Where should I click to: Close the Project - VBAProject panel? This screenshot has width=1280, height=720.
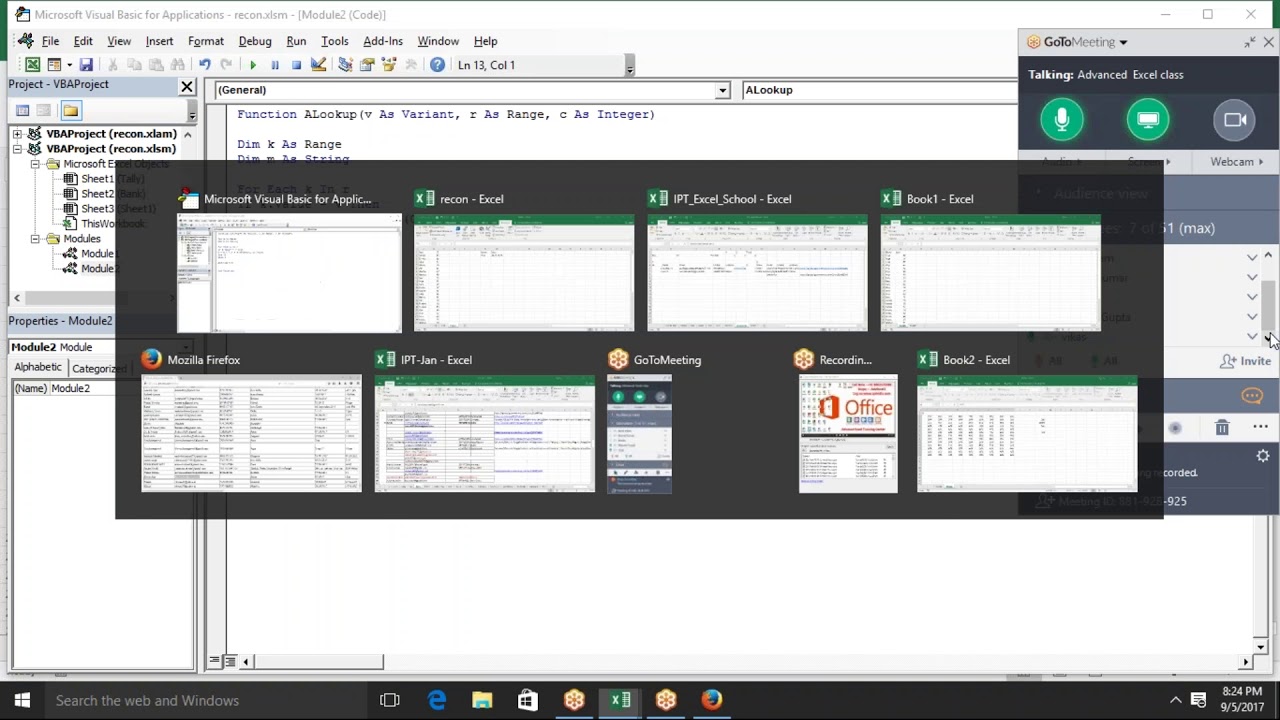[x=187, y=86]
